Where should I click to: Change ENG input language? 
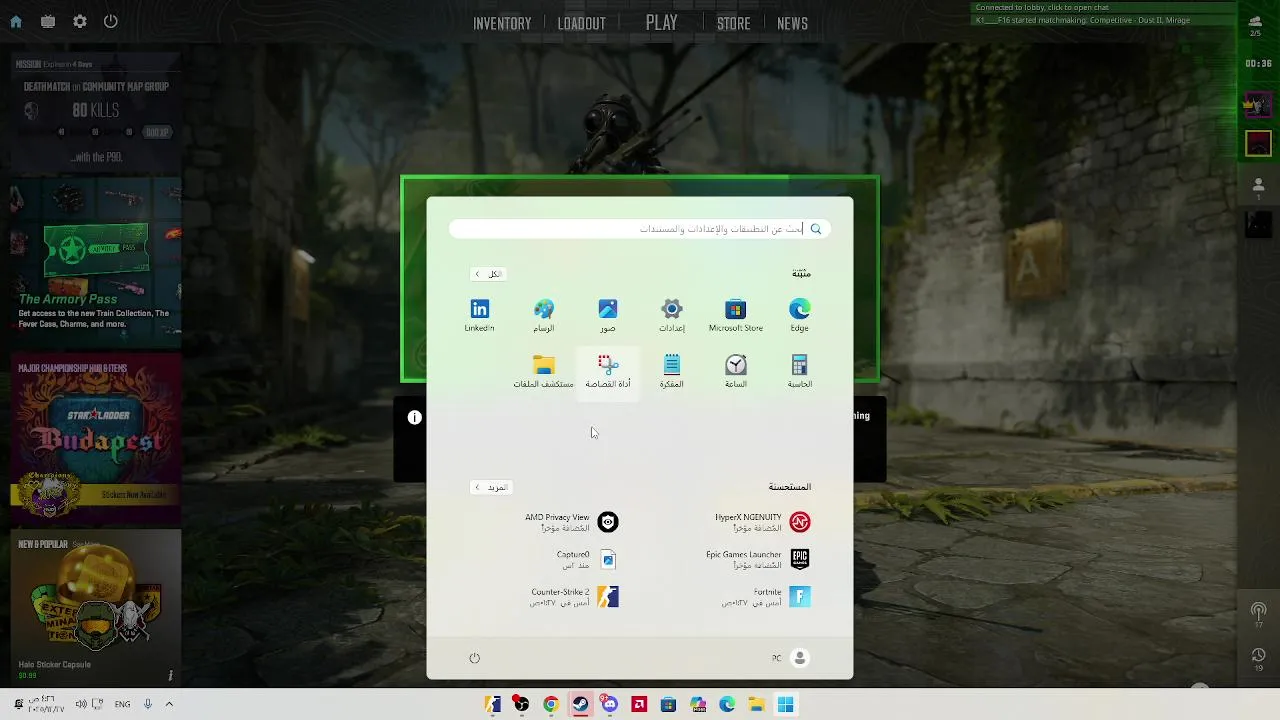[x=122, y=704]
